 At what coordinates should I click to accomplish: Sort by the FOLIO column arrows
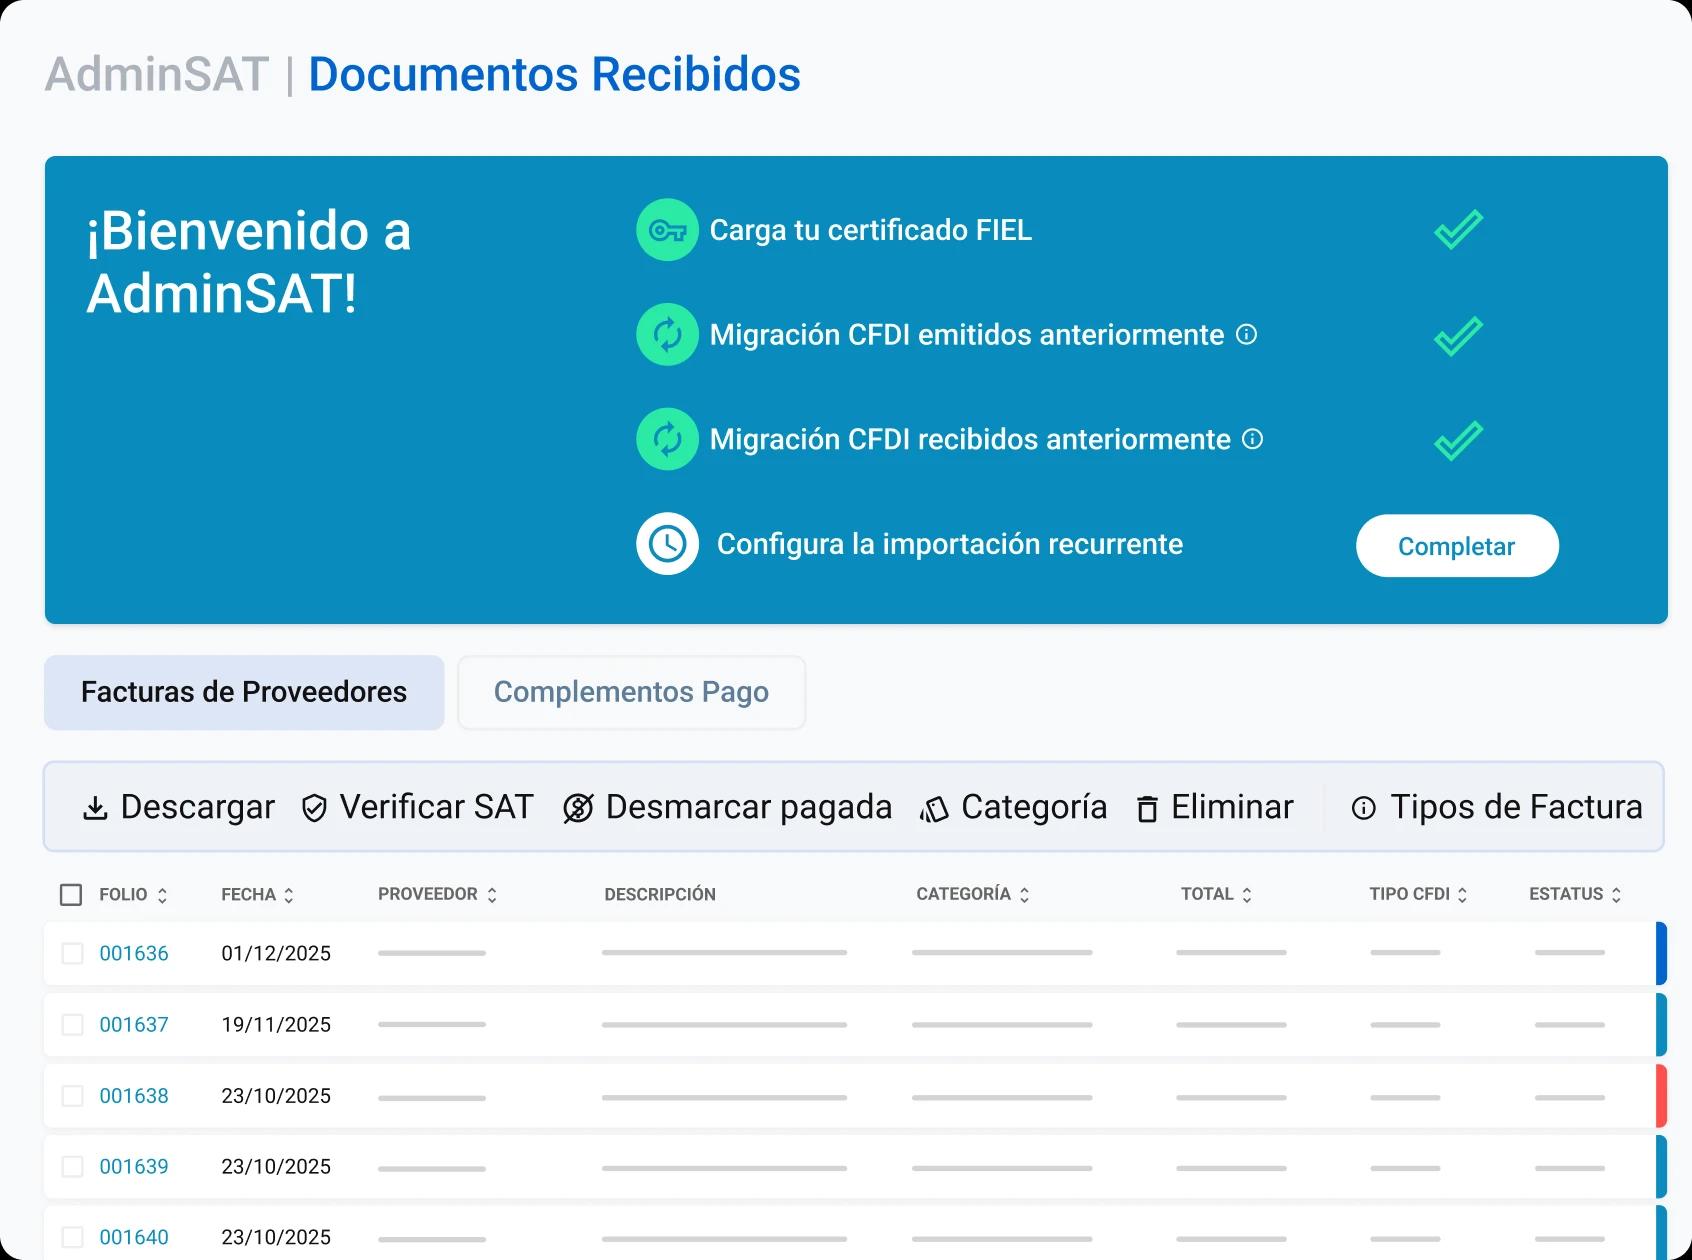point(162,895)
